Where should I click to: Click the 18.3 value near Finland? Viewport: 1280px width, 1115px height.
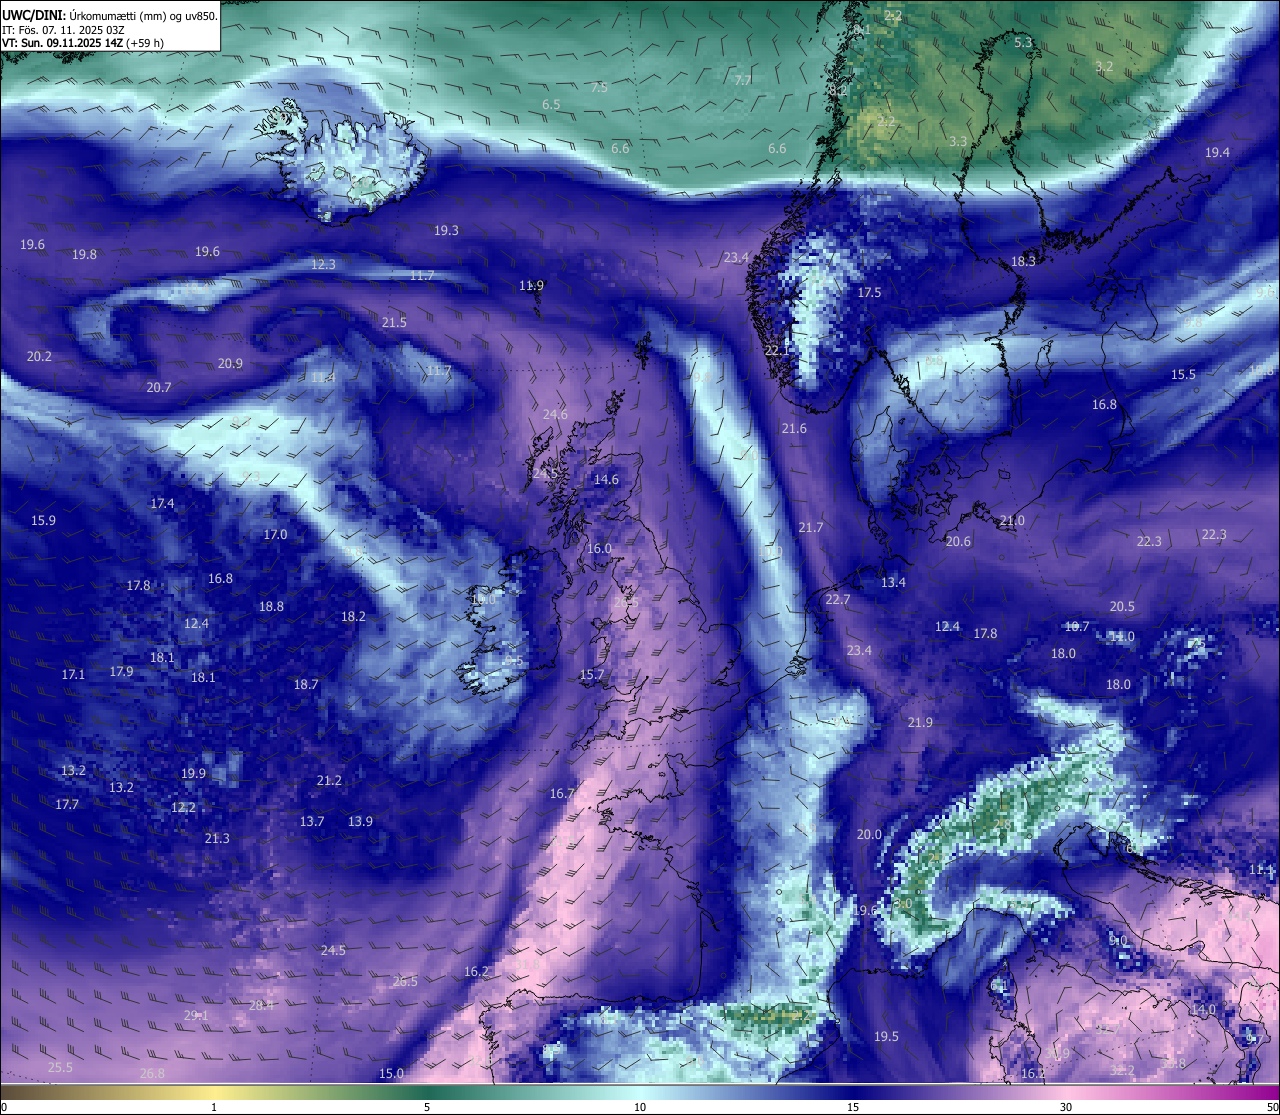point(1023,261)
